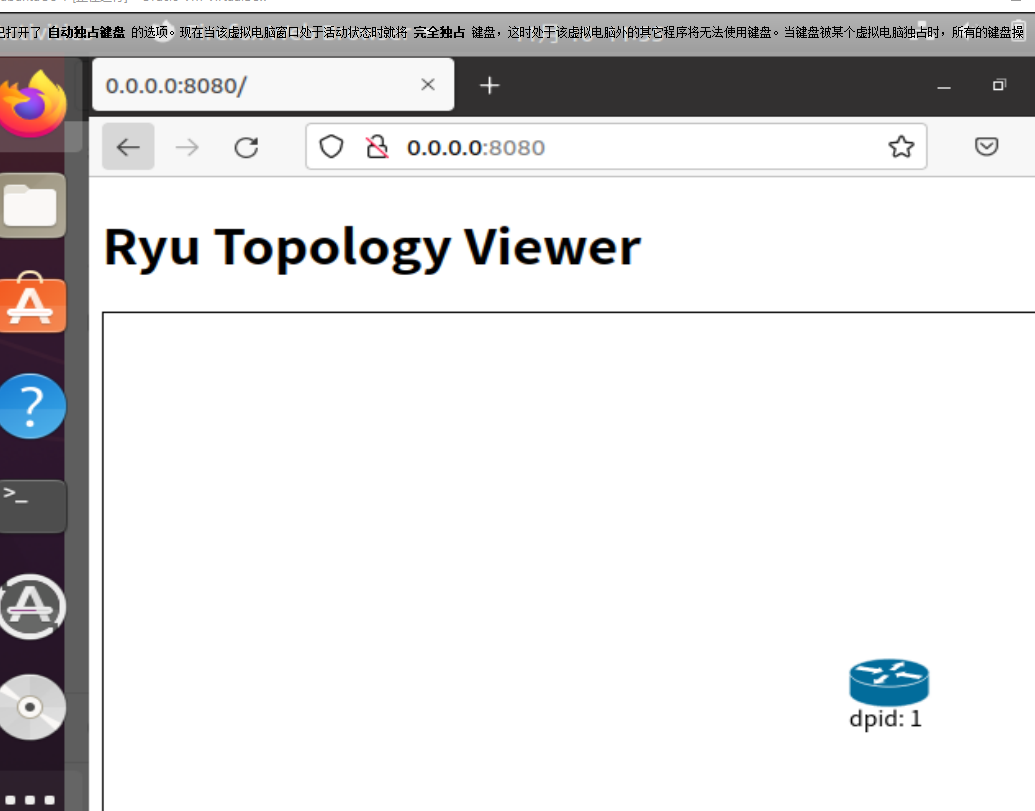Minimize the Firefox window
The width and height of the screenshot is (1035, 811).
click(x=944, y=86)
